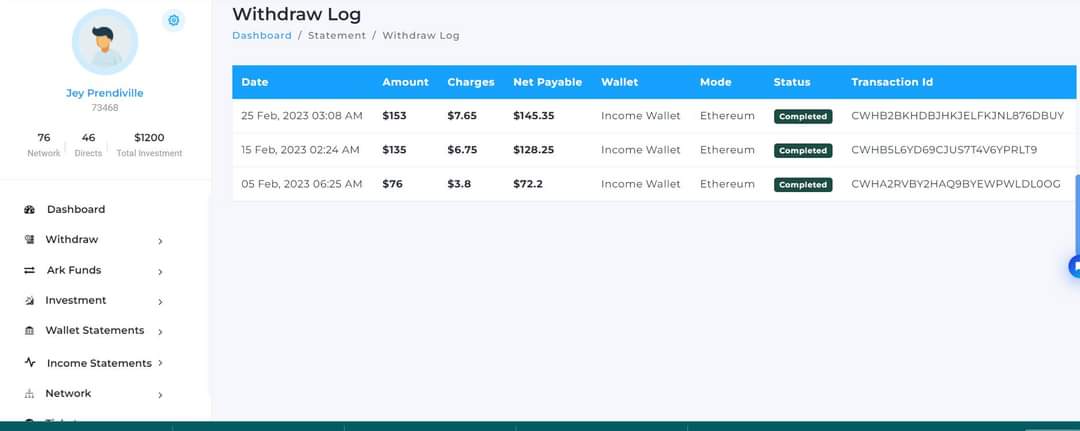
Task: Open Dashboard from the sidebar
Action: click(76, 209)
